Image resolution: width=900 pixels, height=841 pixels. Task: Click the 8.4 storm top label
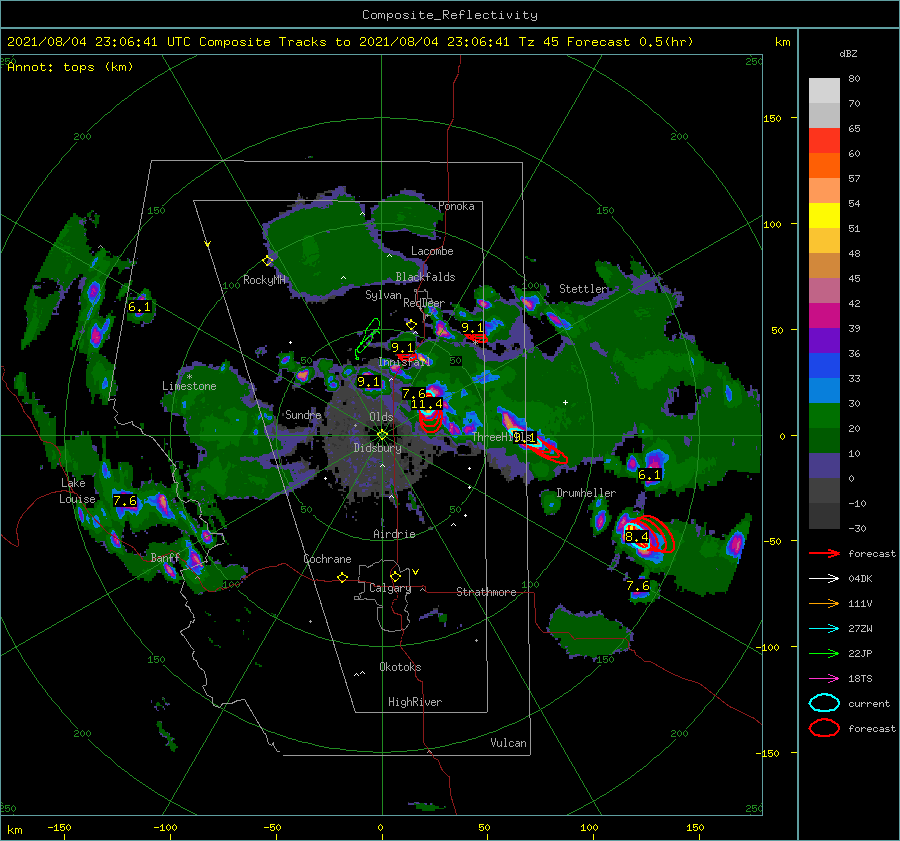point(637,537)
